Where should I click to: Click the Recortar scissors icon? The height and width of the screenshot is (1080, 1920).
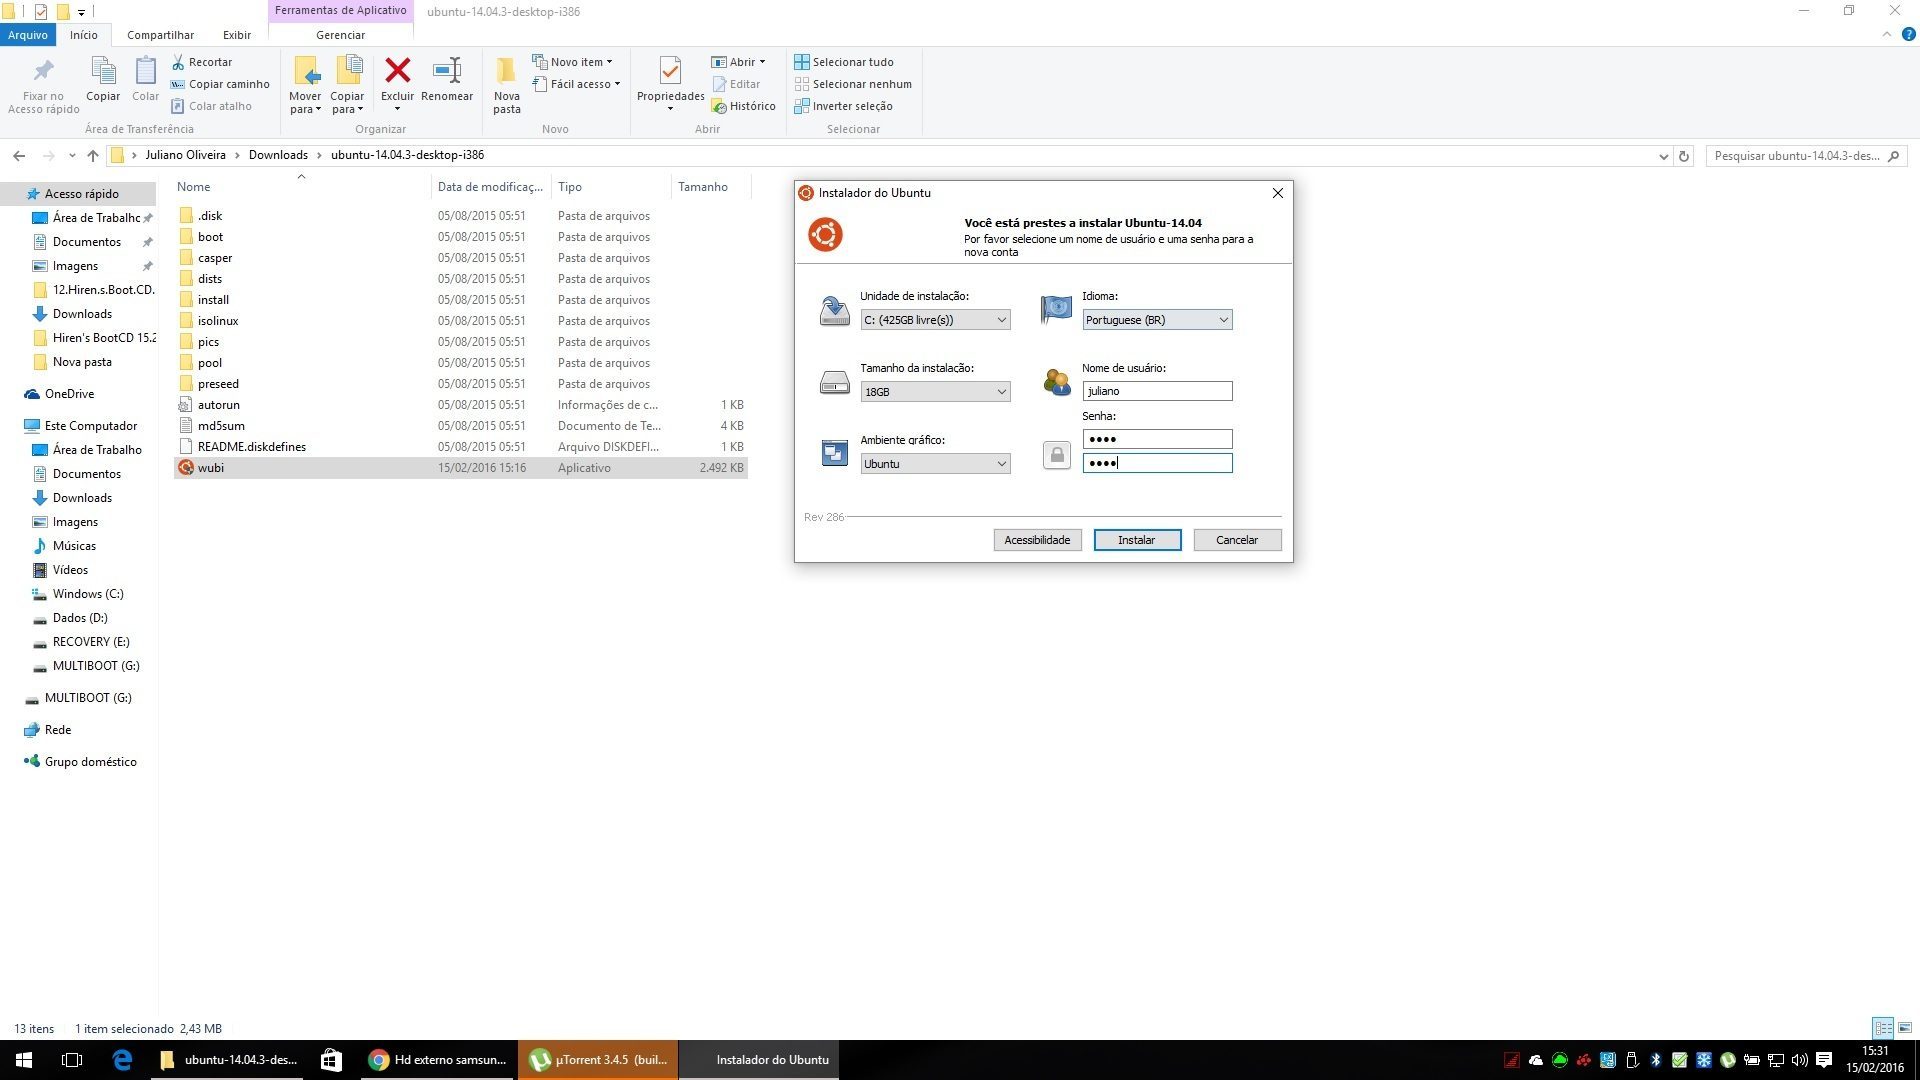[x=178, y=62]
